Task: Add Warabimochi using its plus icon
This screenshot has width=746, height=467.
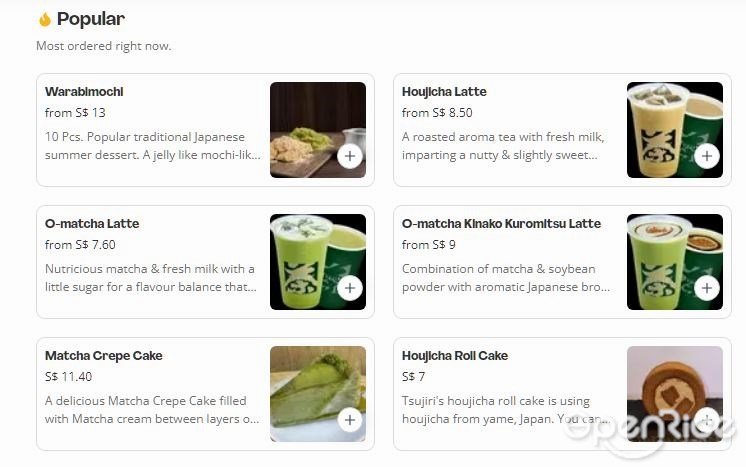Action: click(350, 156)
